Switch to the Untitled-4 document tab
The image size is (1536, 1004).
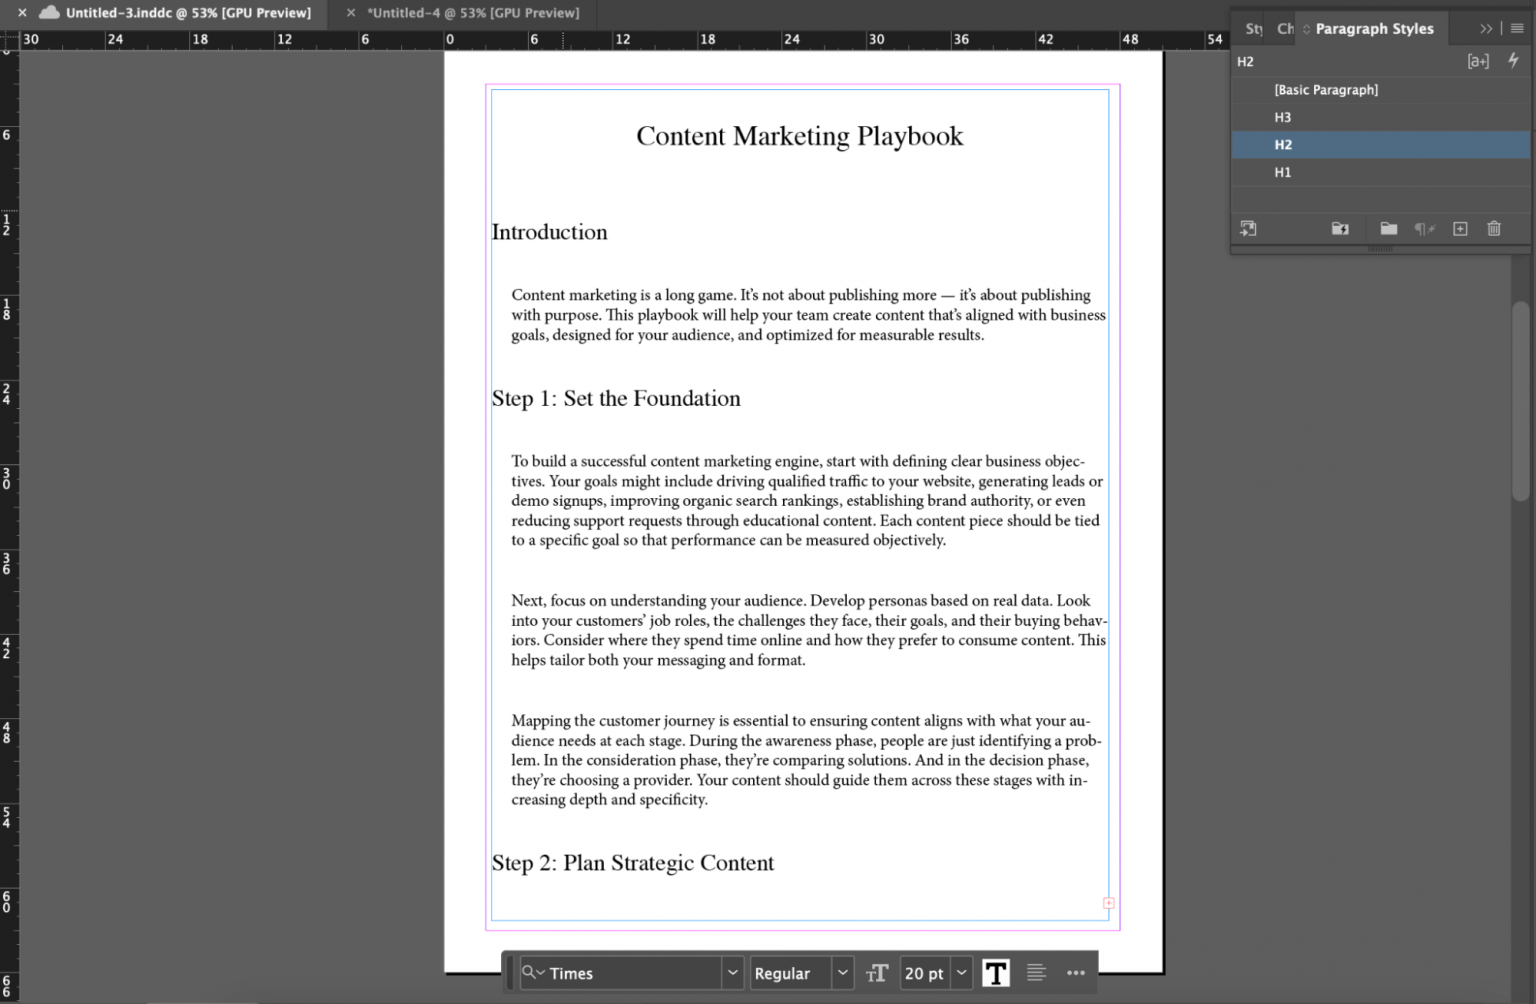click(473, 13)
